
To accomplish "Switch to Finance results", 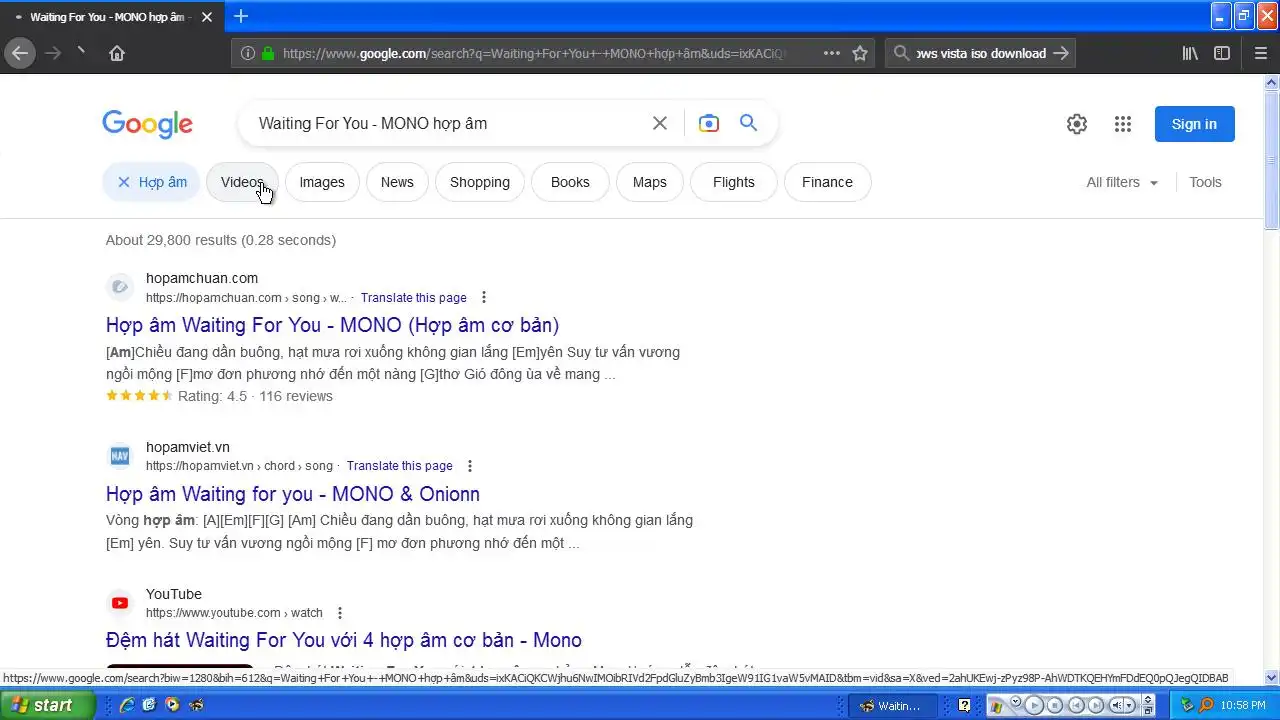I will pos(827,182).
